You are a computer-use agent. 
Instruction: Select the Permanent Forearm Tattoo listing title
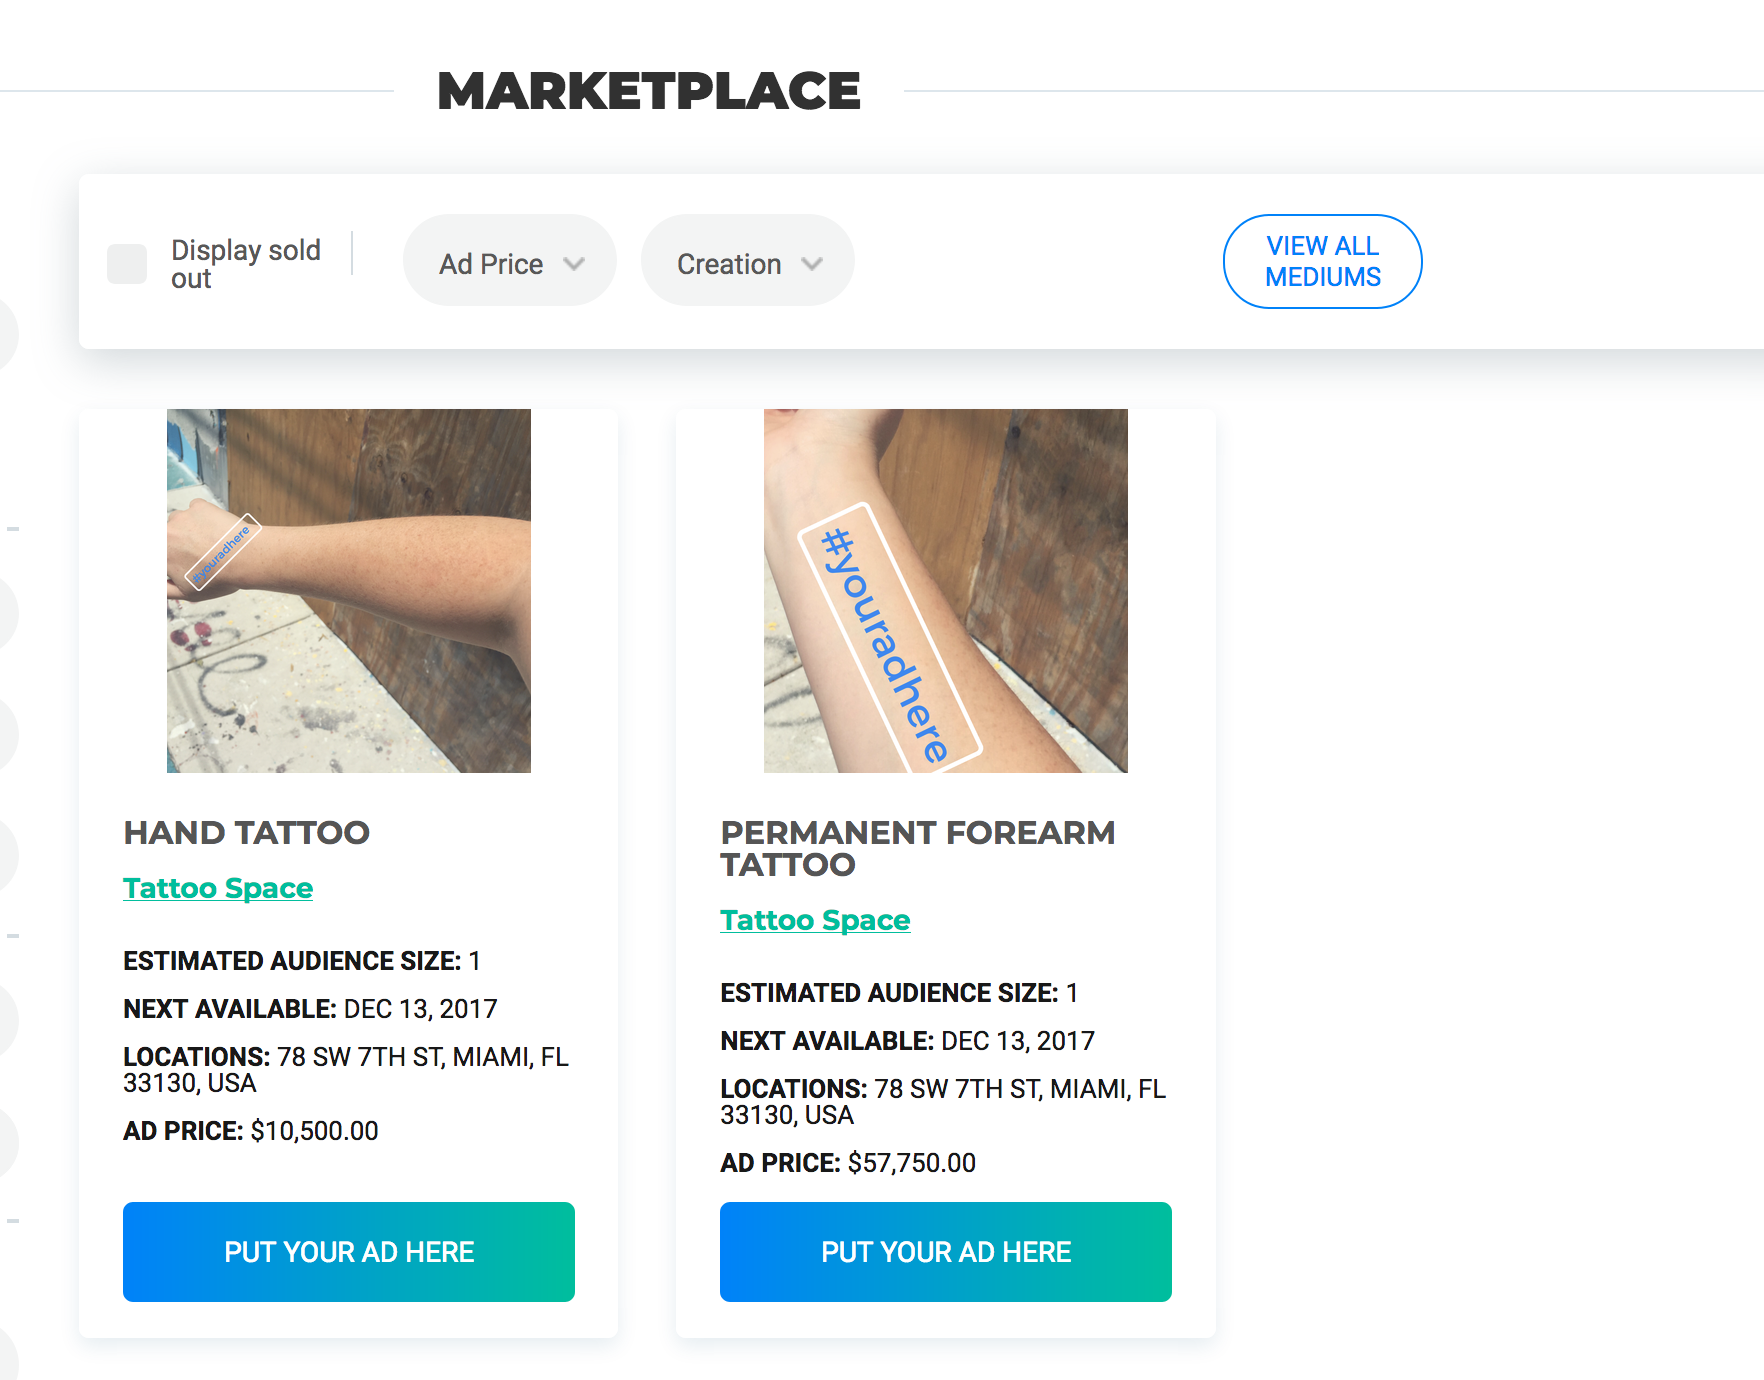coord(917,848)
